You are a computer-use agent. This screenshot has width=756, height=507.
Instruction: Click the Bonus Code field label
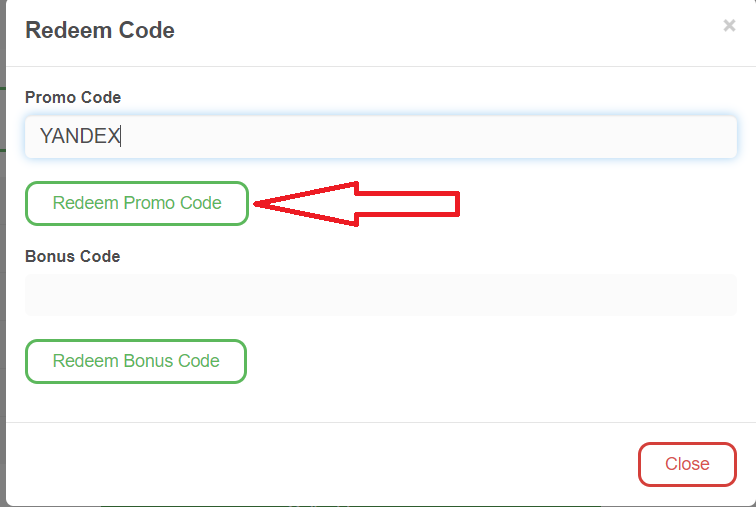coord(72,256)
